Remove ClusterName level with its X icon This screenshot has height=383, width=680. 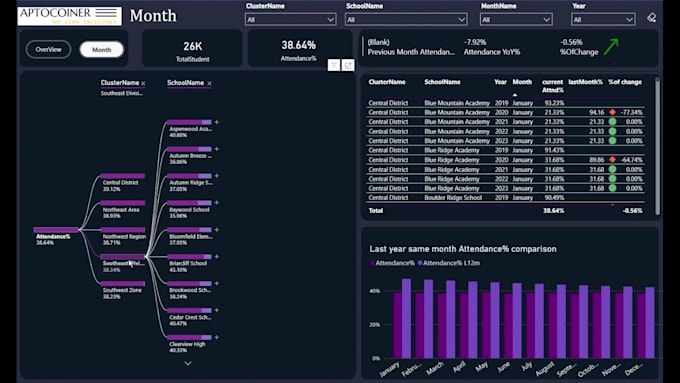tap(143, 83)
